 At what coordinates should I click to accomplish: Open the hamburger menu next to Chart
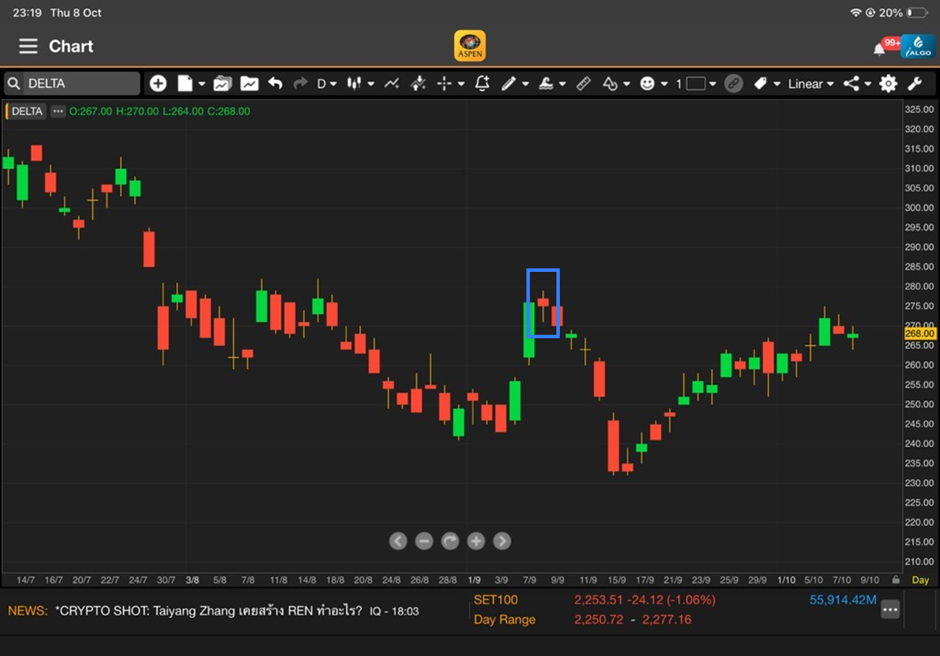click(x=28, y=46)
